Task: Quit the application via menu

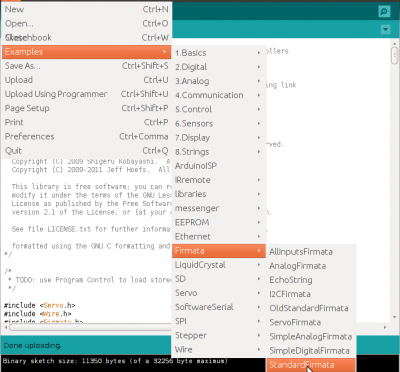Action: tap(87, 151)
